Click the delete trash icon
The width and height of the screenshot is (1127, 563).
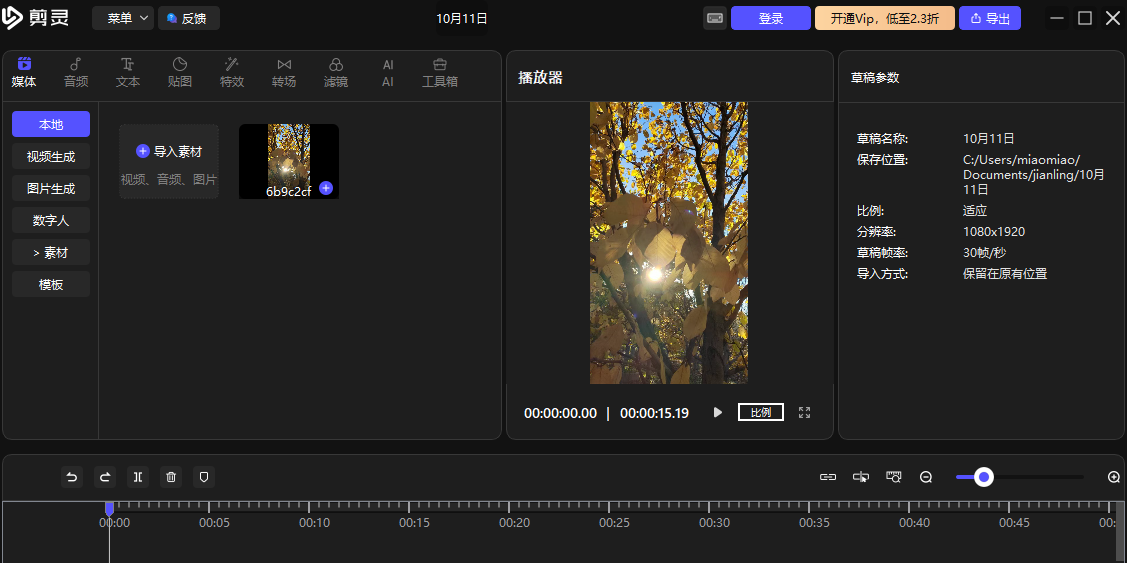pyautogui.click(x=171, y=477)
